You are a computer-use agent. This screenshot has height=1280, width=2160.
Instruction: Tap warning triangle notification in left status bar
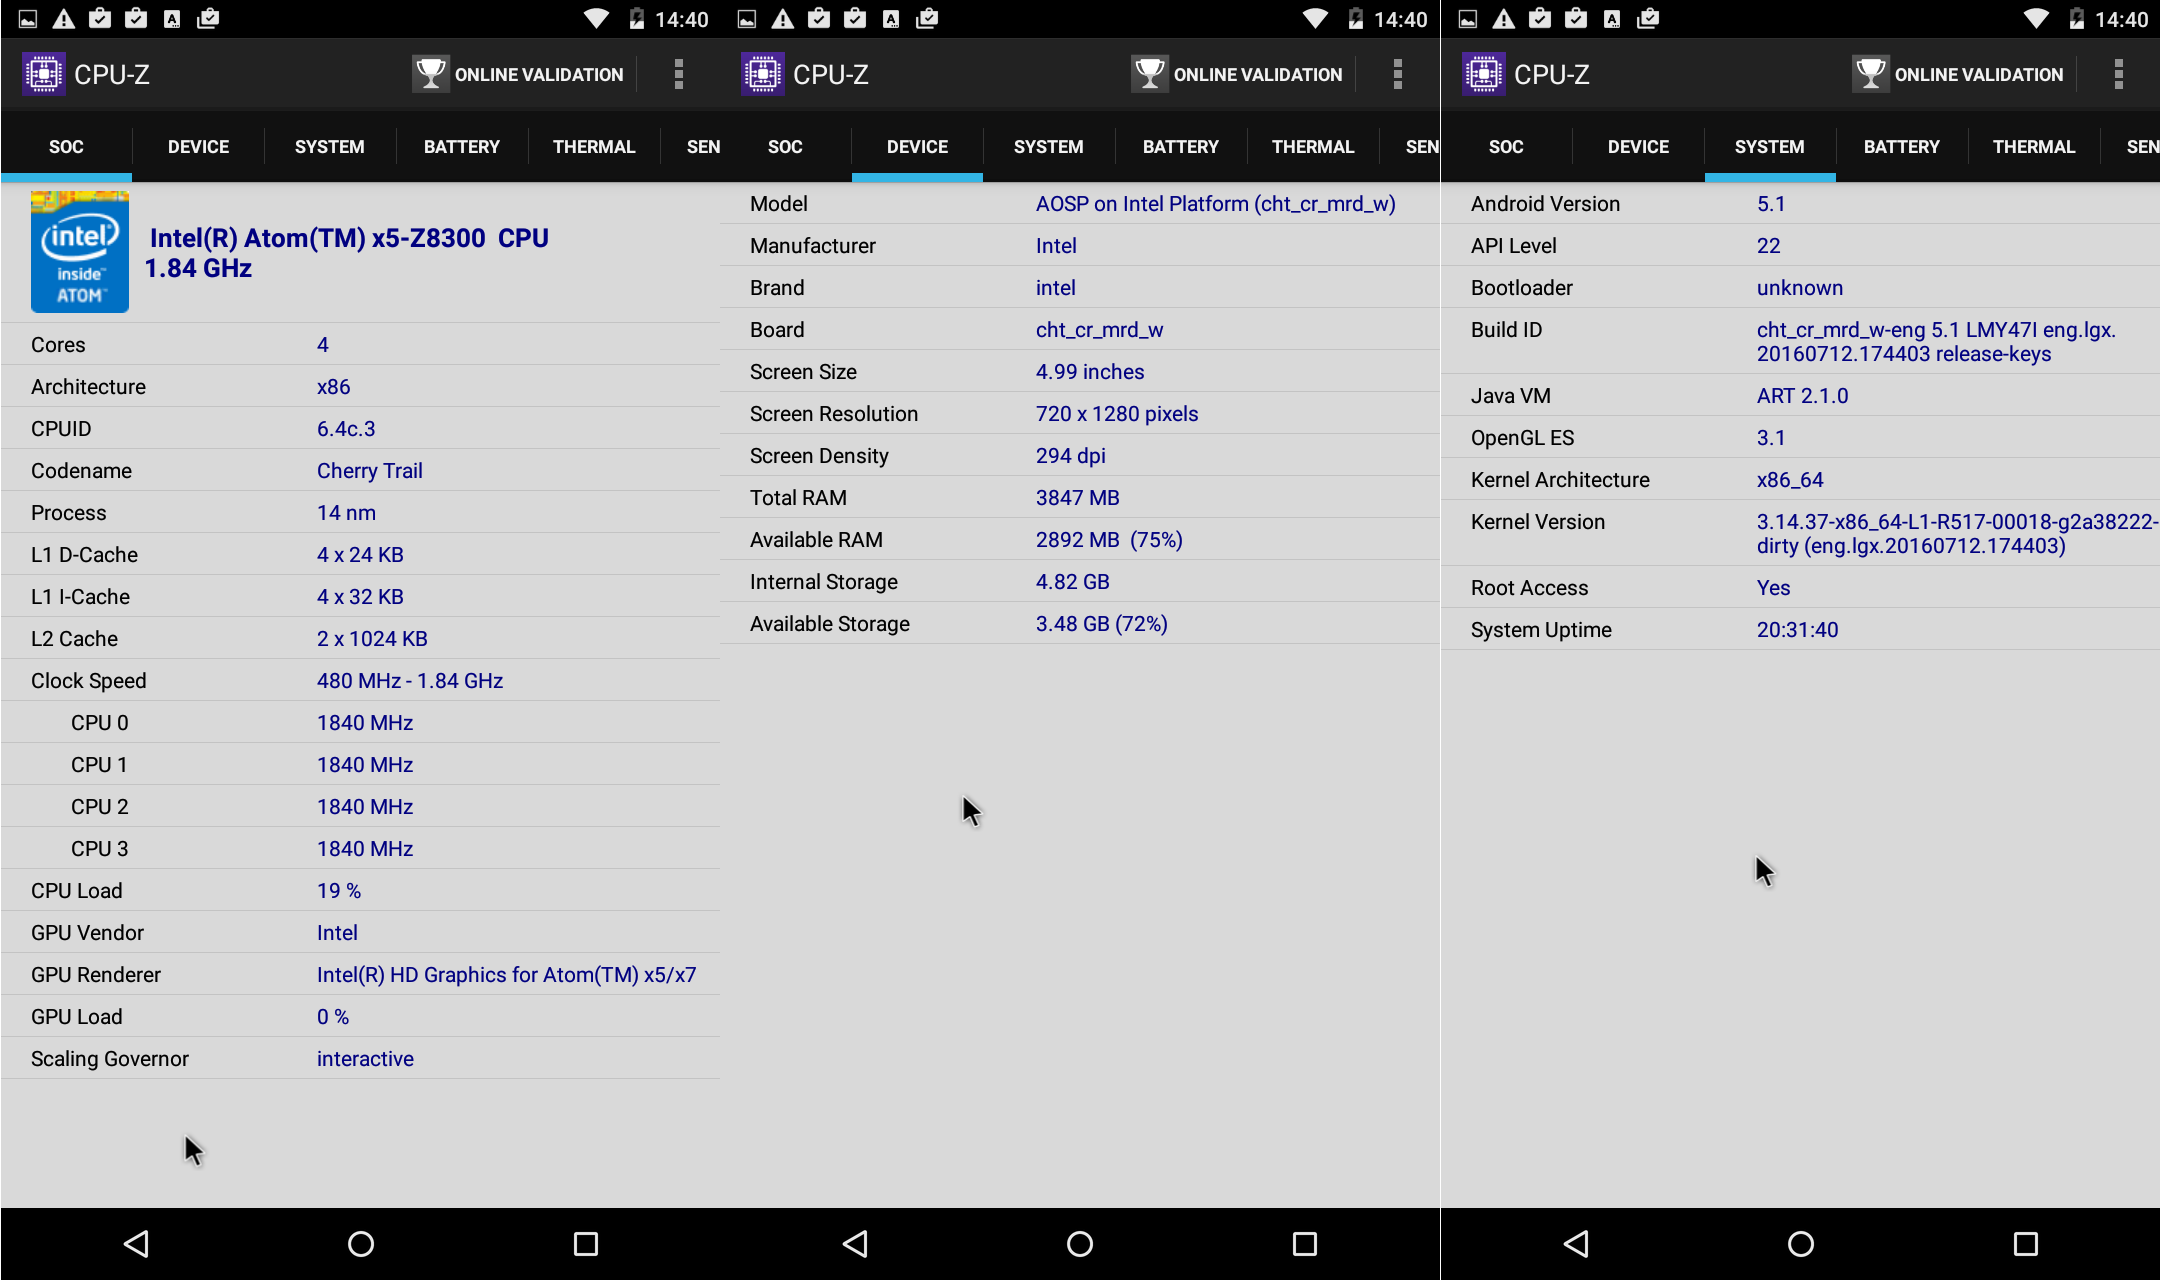(63, 18)
